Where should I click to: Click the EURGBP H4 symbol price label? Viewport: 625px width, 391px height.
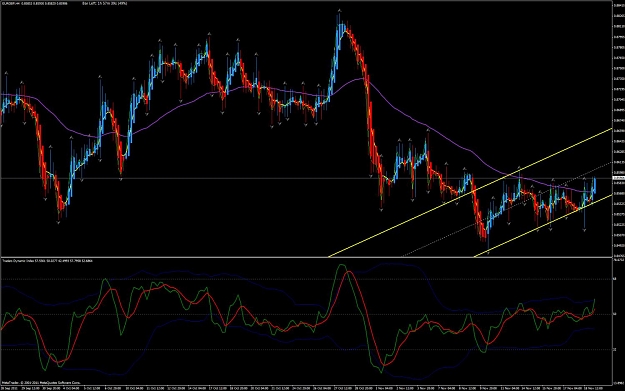(x=35, y=3)
